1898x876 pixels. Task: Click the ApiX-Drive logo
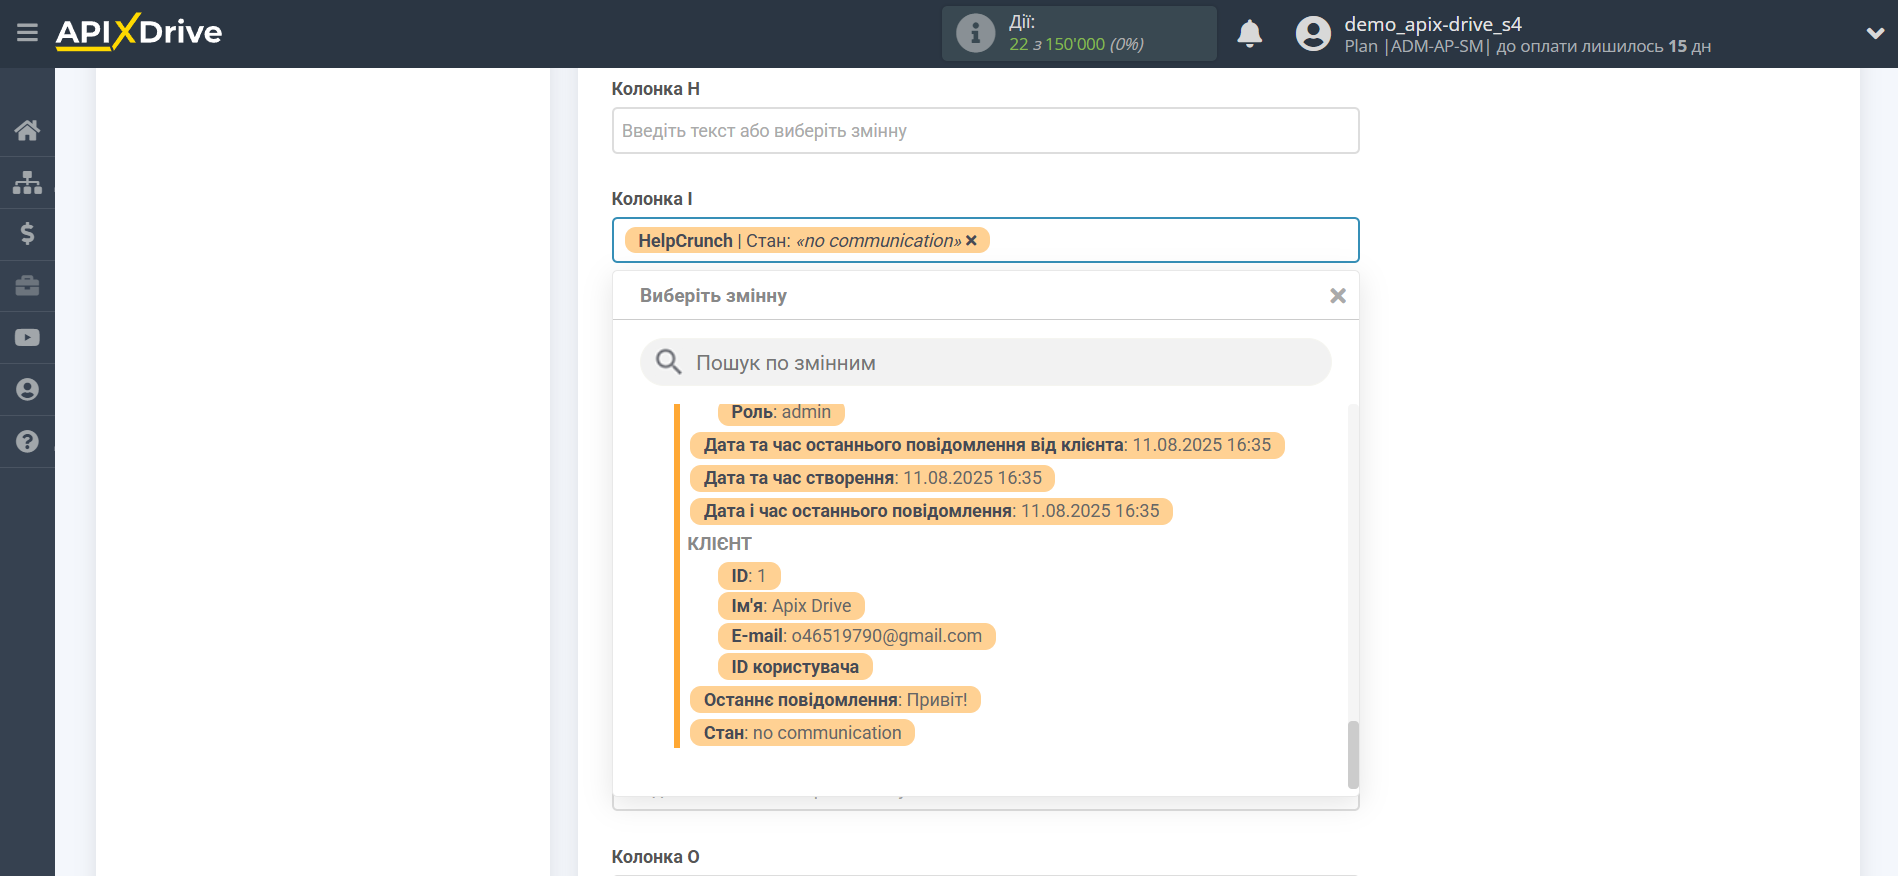139,32
